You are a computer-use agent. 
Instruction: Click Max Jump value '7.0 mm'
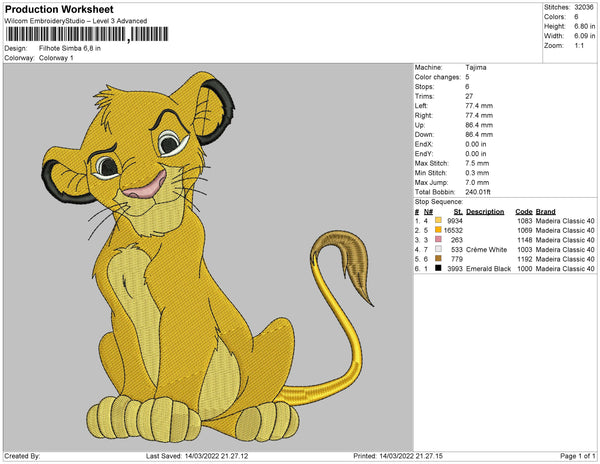coord(477,182)
